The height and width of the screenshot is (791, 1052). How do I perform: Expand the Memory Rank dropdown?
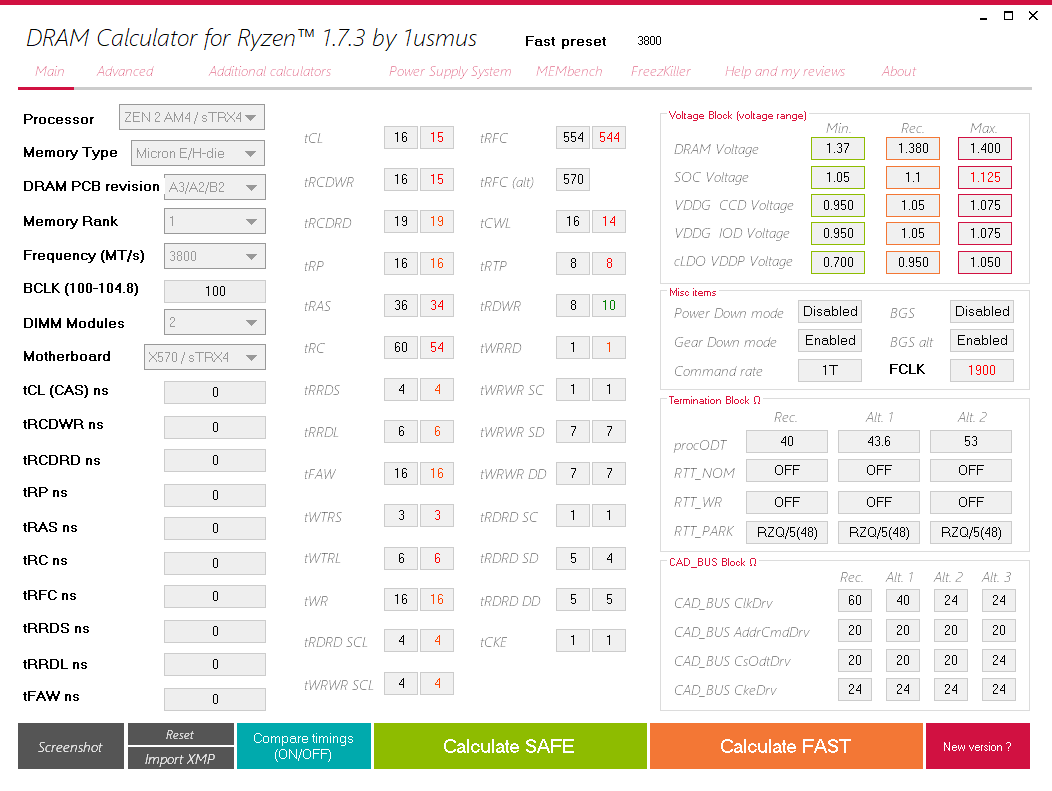pos(215,221)
